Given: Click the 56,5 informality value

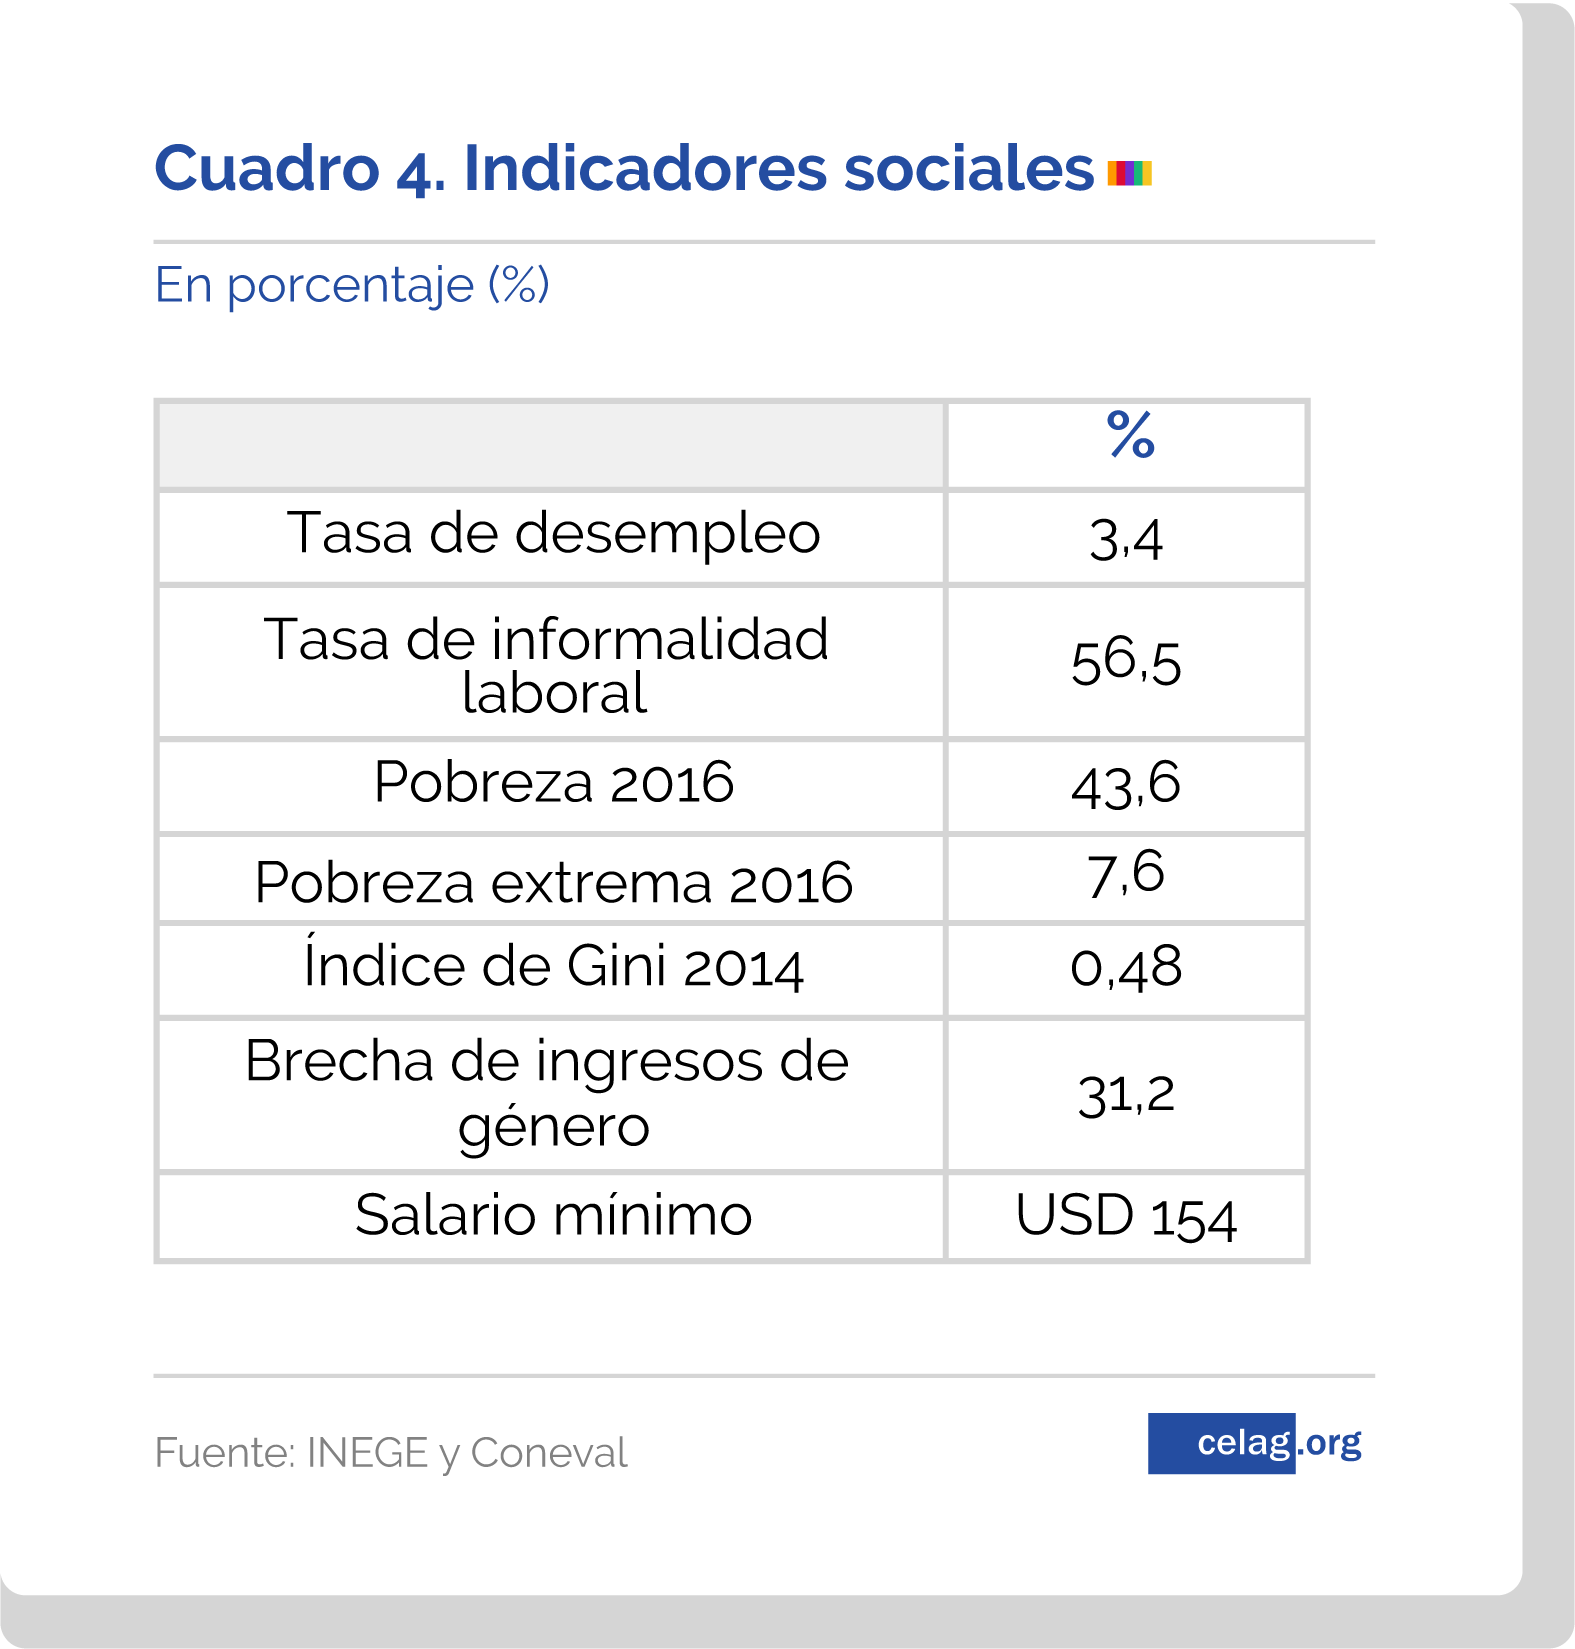Looking at the screenshot, I should click(x=1126, y=663).
